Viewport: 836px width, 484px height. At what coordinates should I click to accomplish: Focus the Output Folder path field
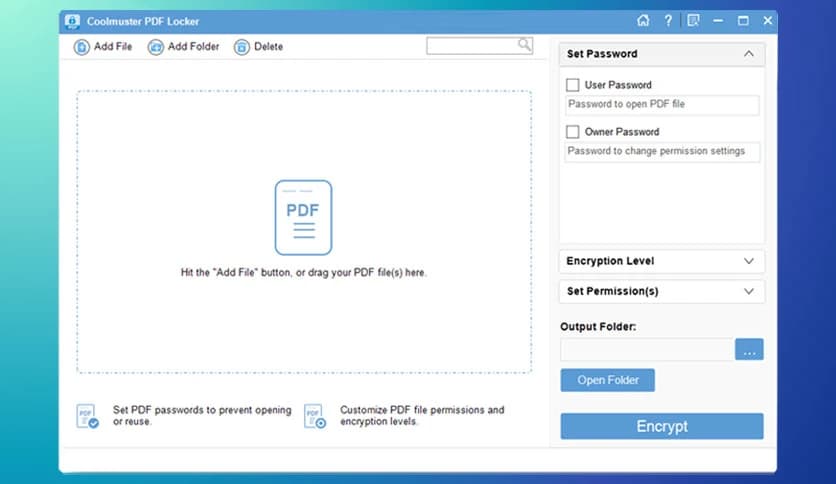coord(647,350)
